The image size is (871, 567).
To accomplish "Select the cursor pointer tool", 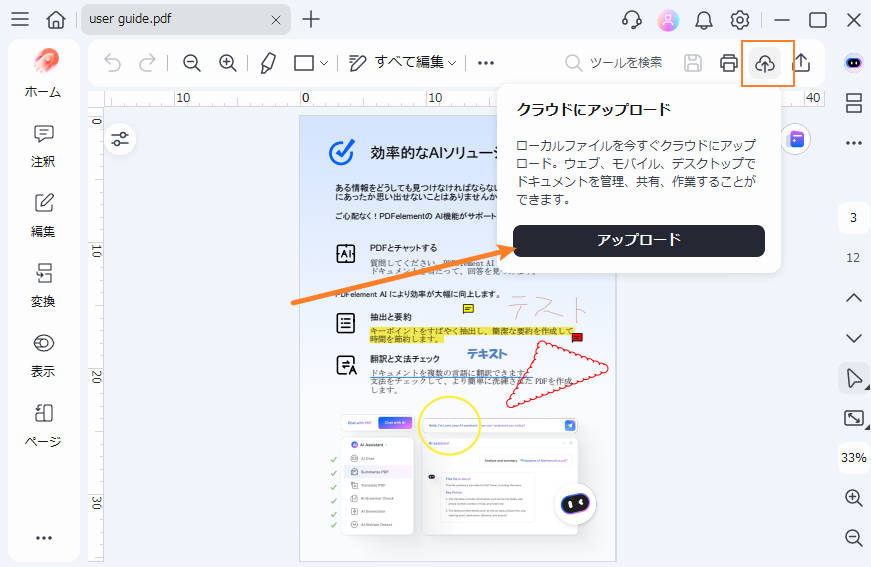I will pyautogui.click(x=854, y=379).
